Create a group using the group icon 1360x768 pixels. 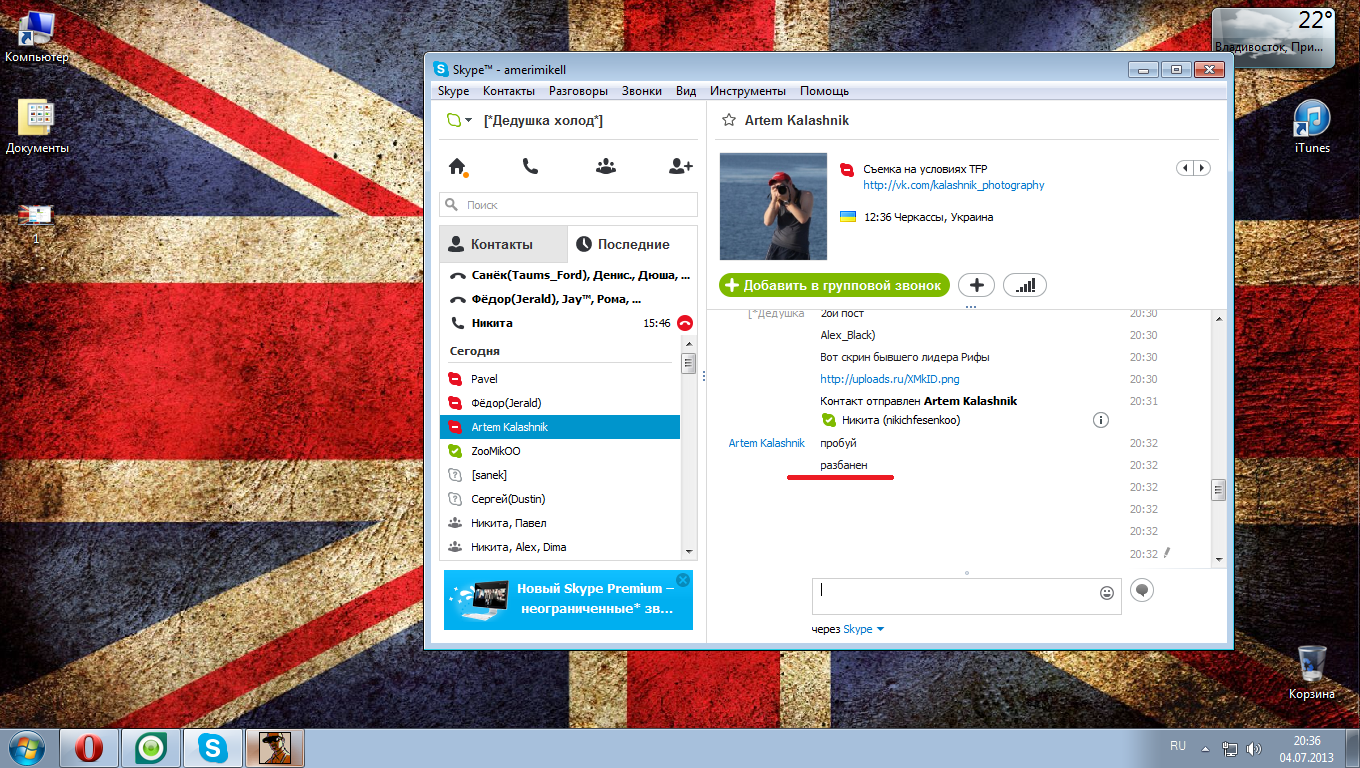605,167
